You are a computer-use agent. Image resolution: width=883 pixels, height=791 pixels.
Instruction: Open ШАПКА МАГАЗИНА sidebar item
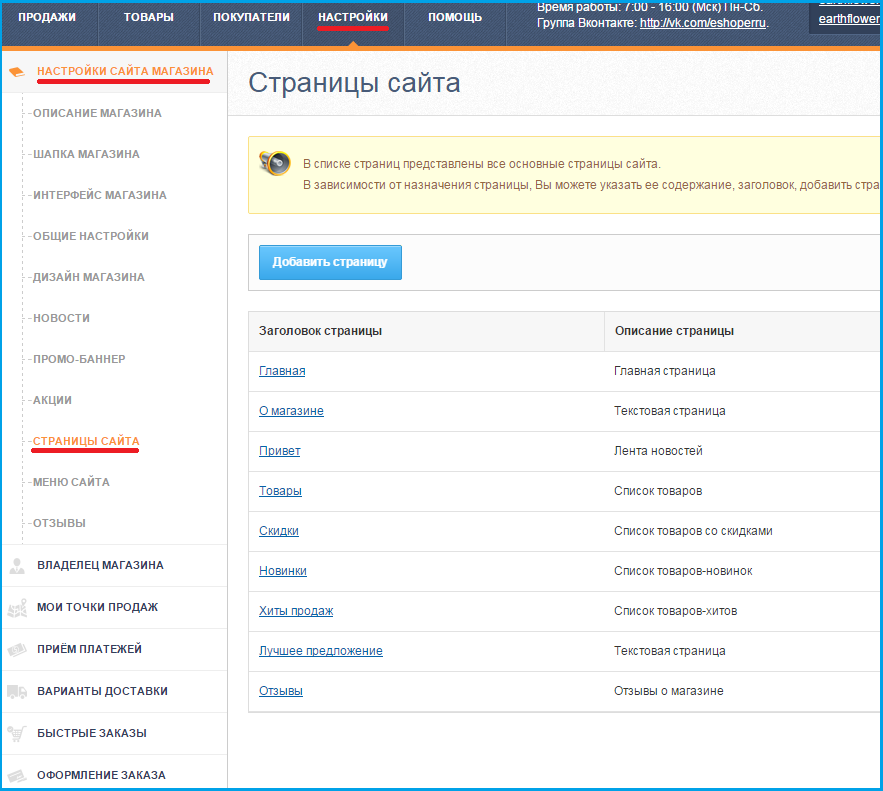tap(86, 154)
